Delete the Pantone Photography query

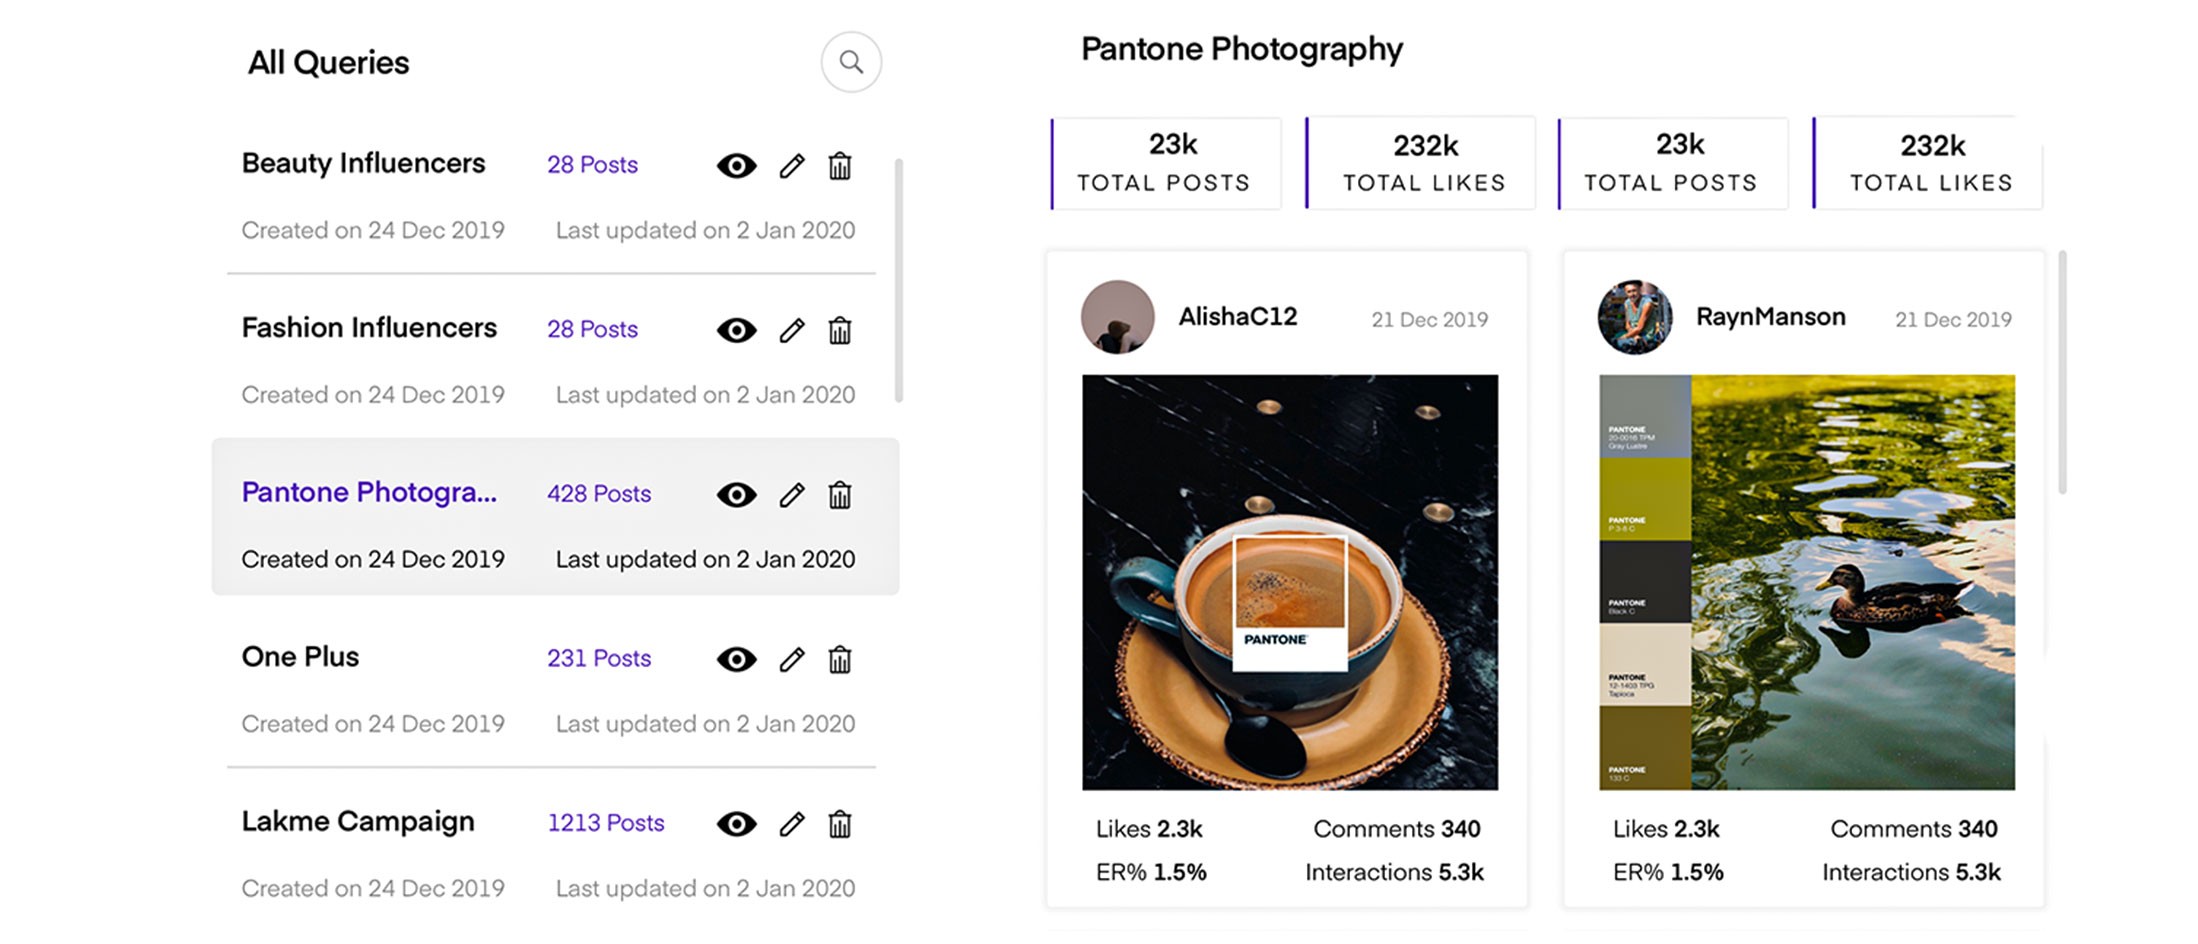pyautogui.click(x=840, y=495)
